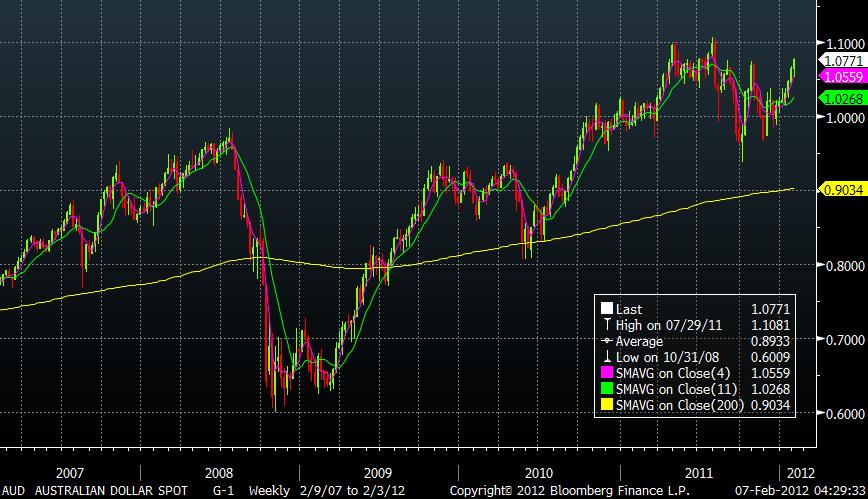The height and width of the screenshot is (499, 868).
Task: Select the magenta SMAVG(4) legend swatch
Action: click(606, 371)
